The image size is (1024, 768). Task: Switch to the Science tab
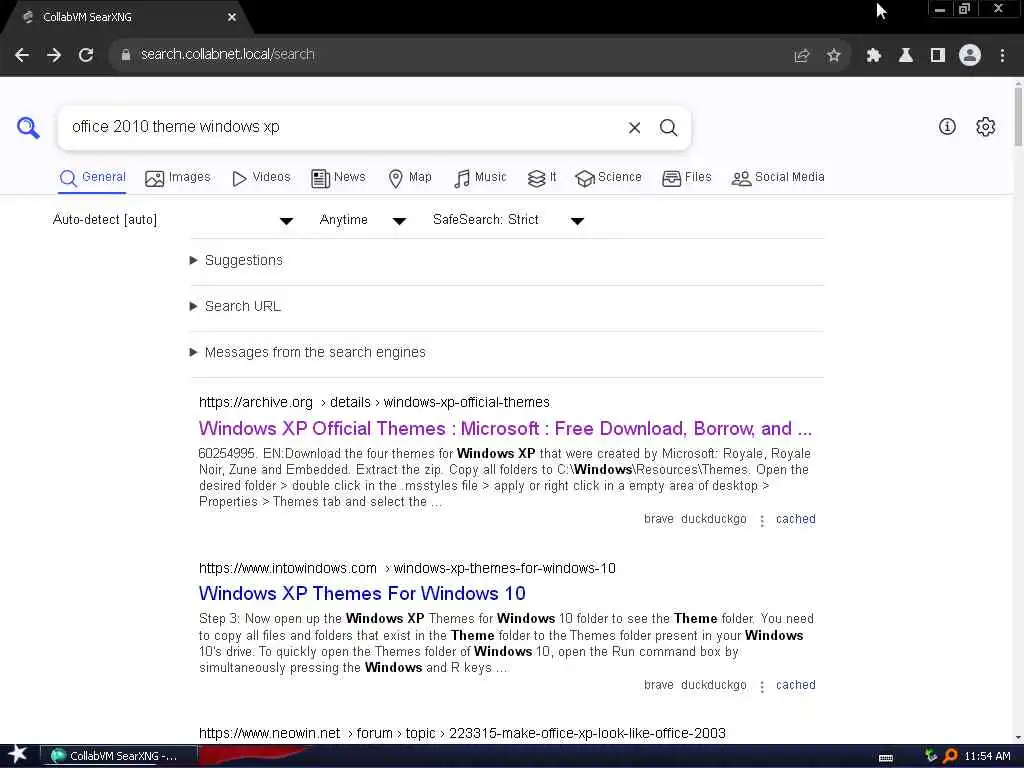(x=608, y=178)
